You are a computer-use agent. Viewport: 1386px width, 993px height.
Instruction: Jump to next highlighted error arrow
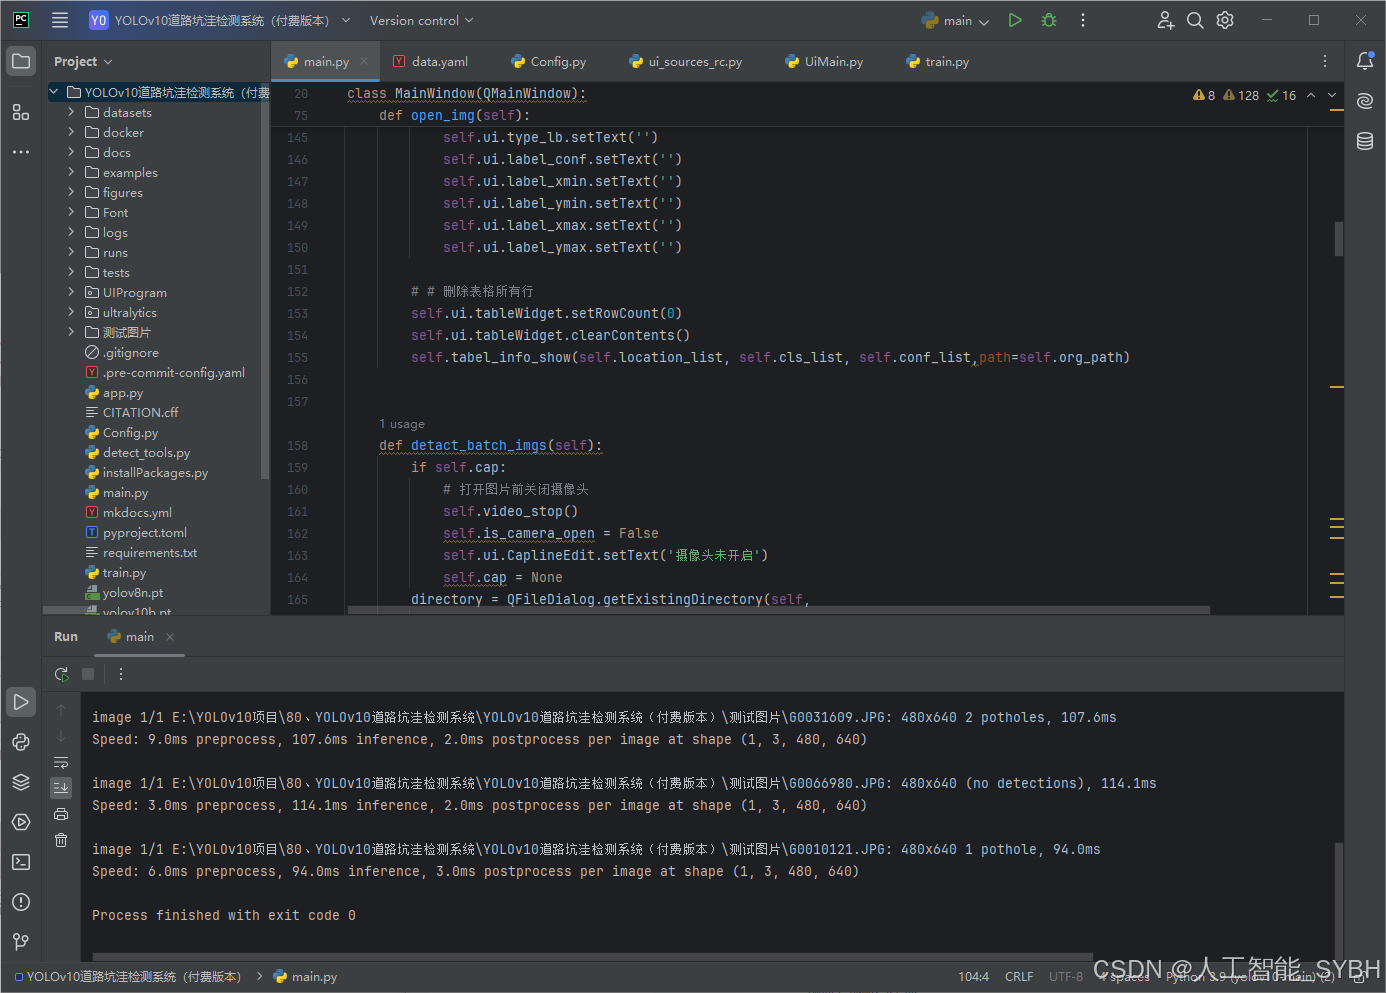1332,95
